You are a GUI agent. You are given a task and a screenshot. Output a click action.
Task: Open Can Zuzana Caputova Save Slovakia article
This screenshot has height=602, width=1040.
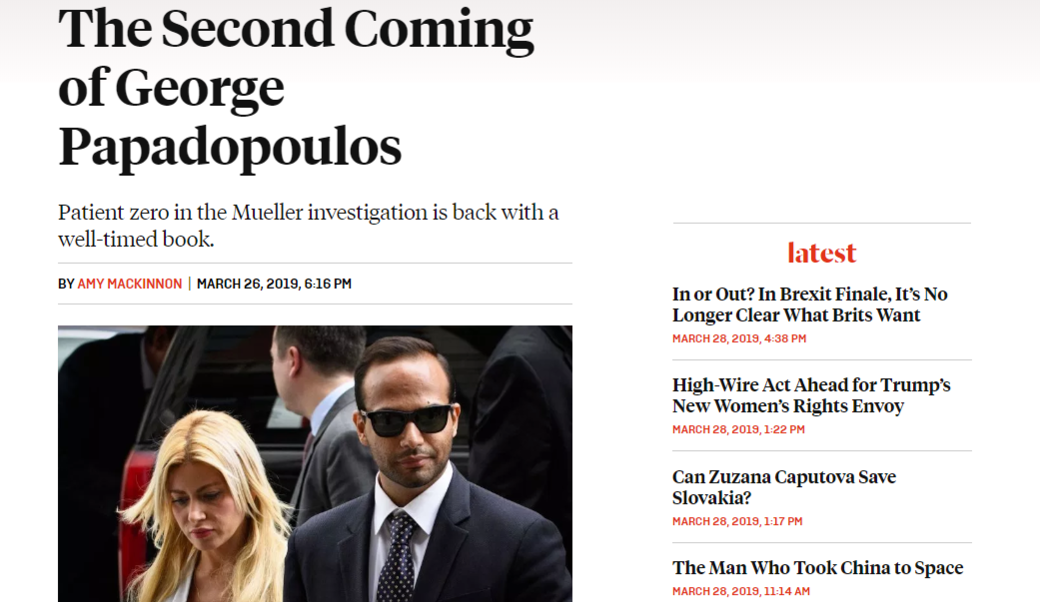(x=784, y=487)
